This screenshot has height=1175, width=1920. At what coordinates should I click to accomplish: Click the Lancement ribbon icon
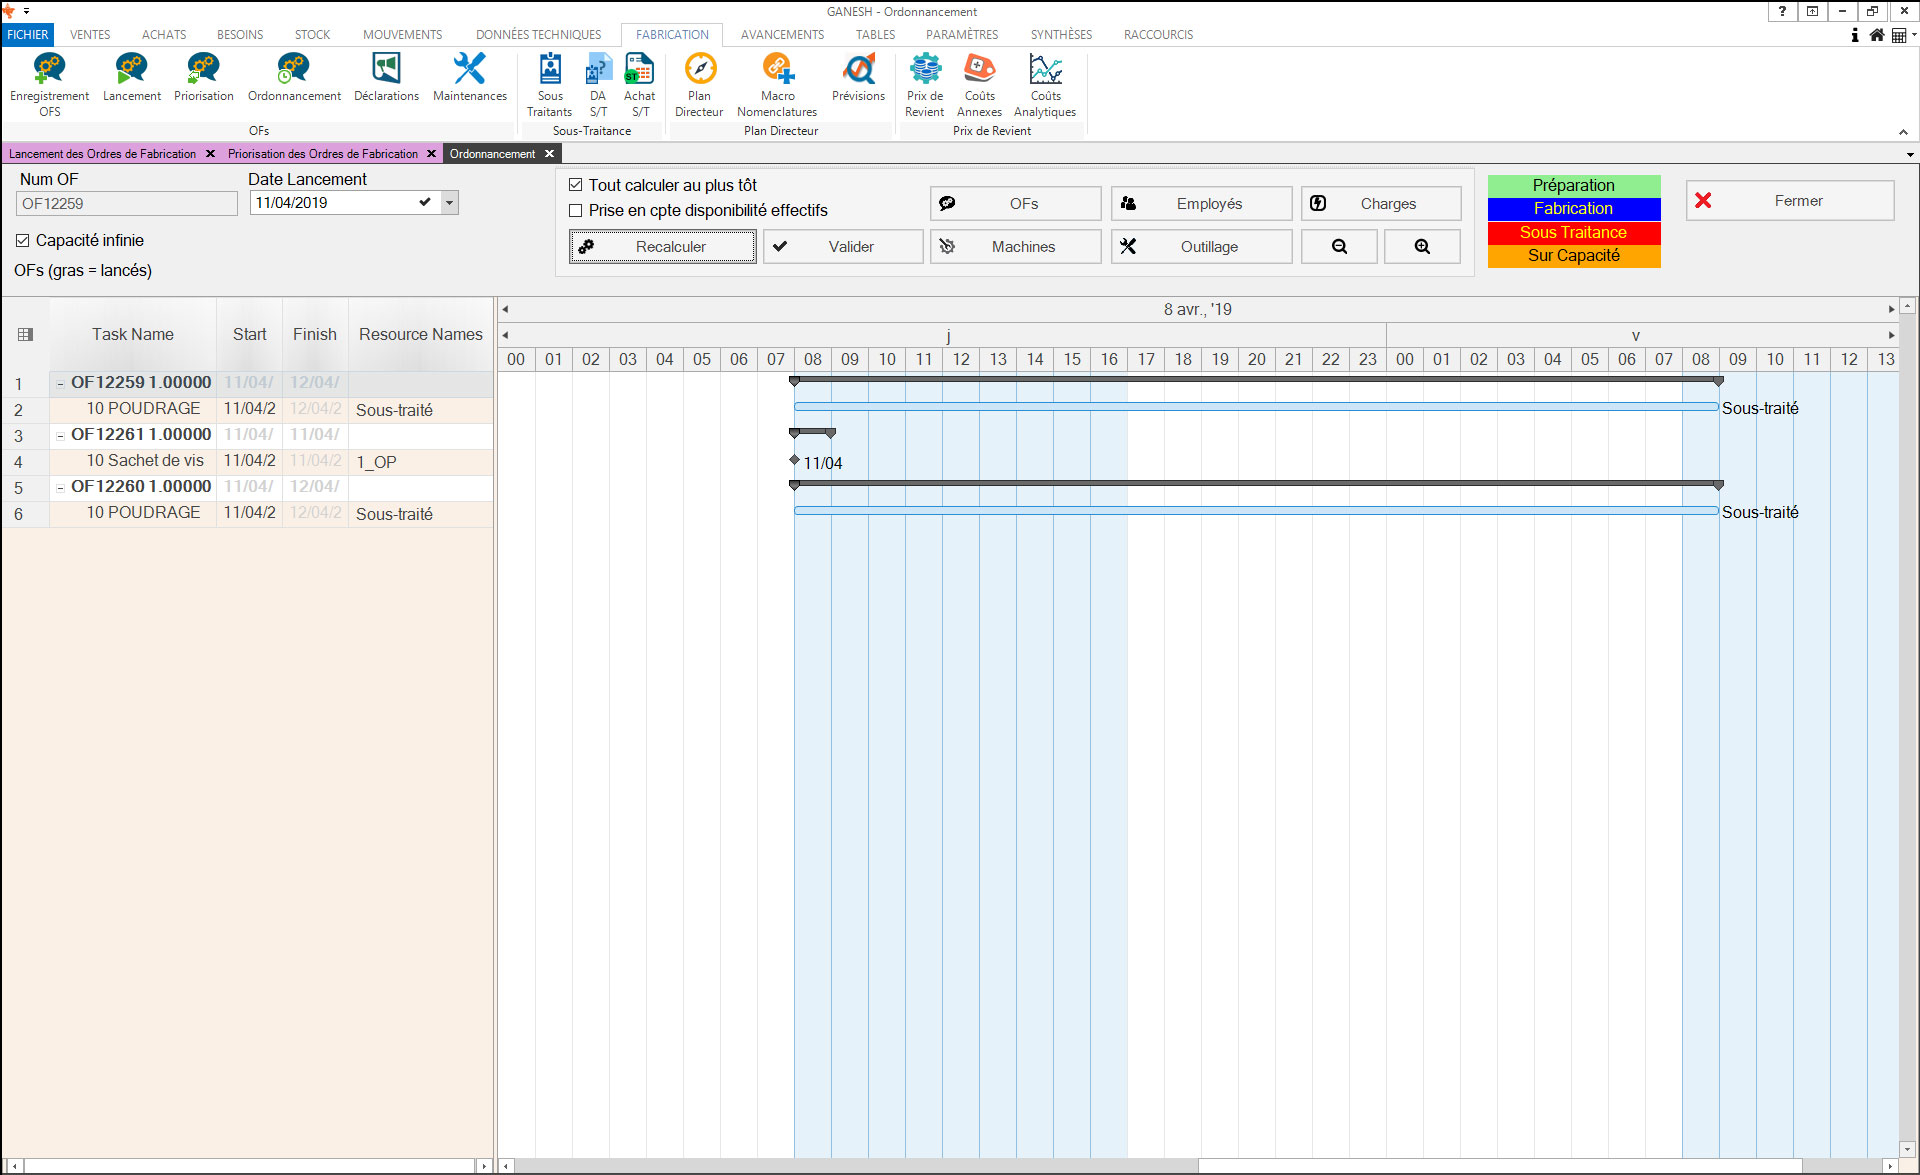pos(131,72)
